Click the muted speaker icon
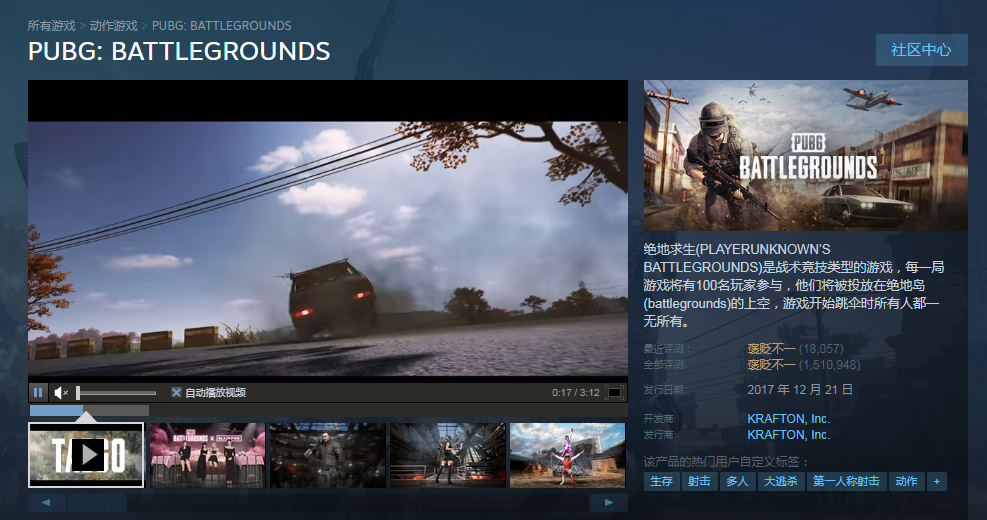 tap(60, 393)
